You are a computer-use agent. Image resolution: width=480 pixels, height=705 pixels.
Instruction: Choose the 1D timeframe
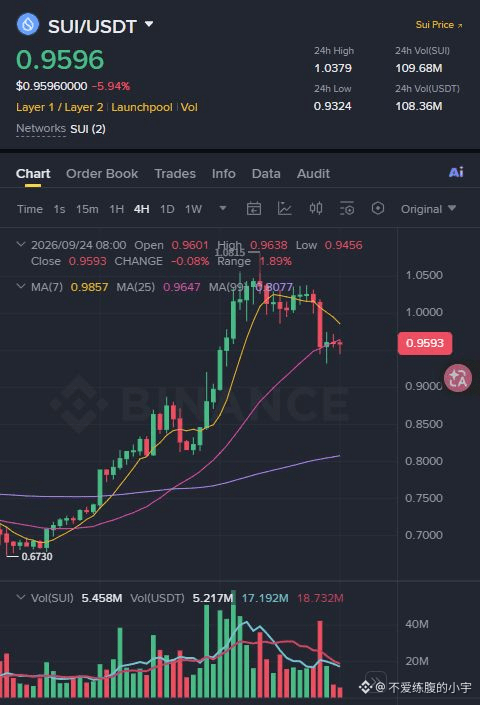(x=167, y=209)
